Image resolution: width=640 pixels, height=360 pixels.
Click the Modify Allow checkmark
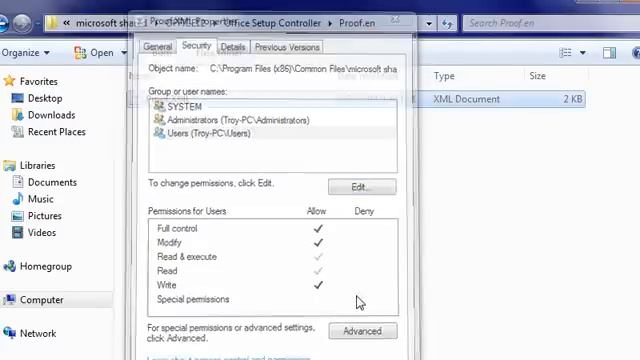pos(318,243)
